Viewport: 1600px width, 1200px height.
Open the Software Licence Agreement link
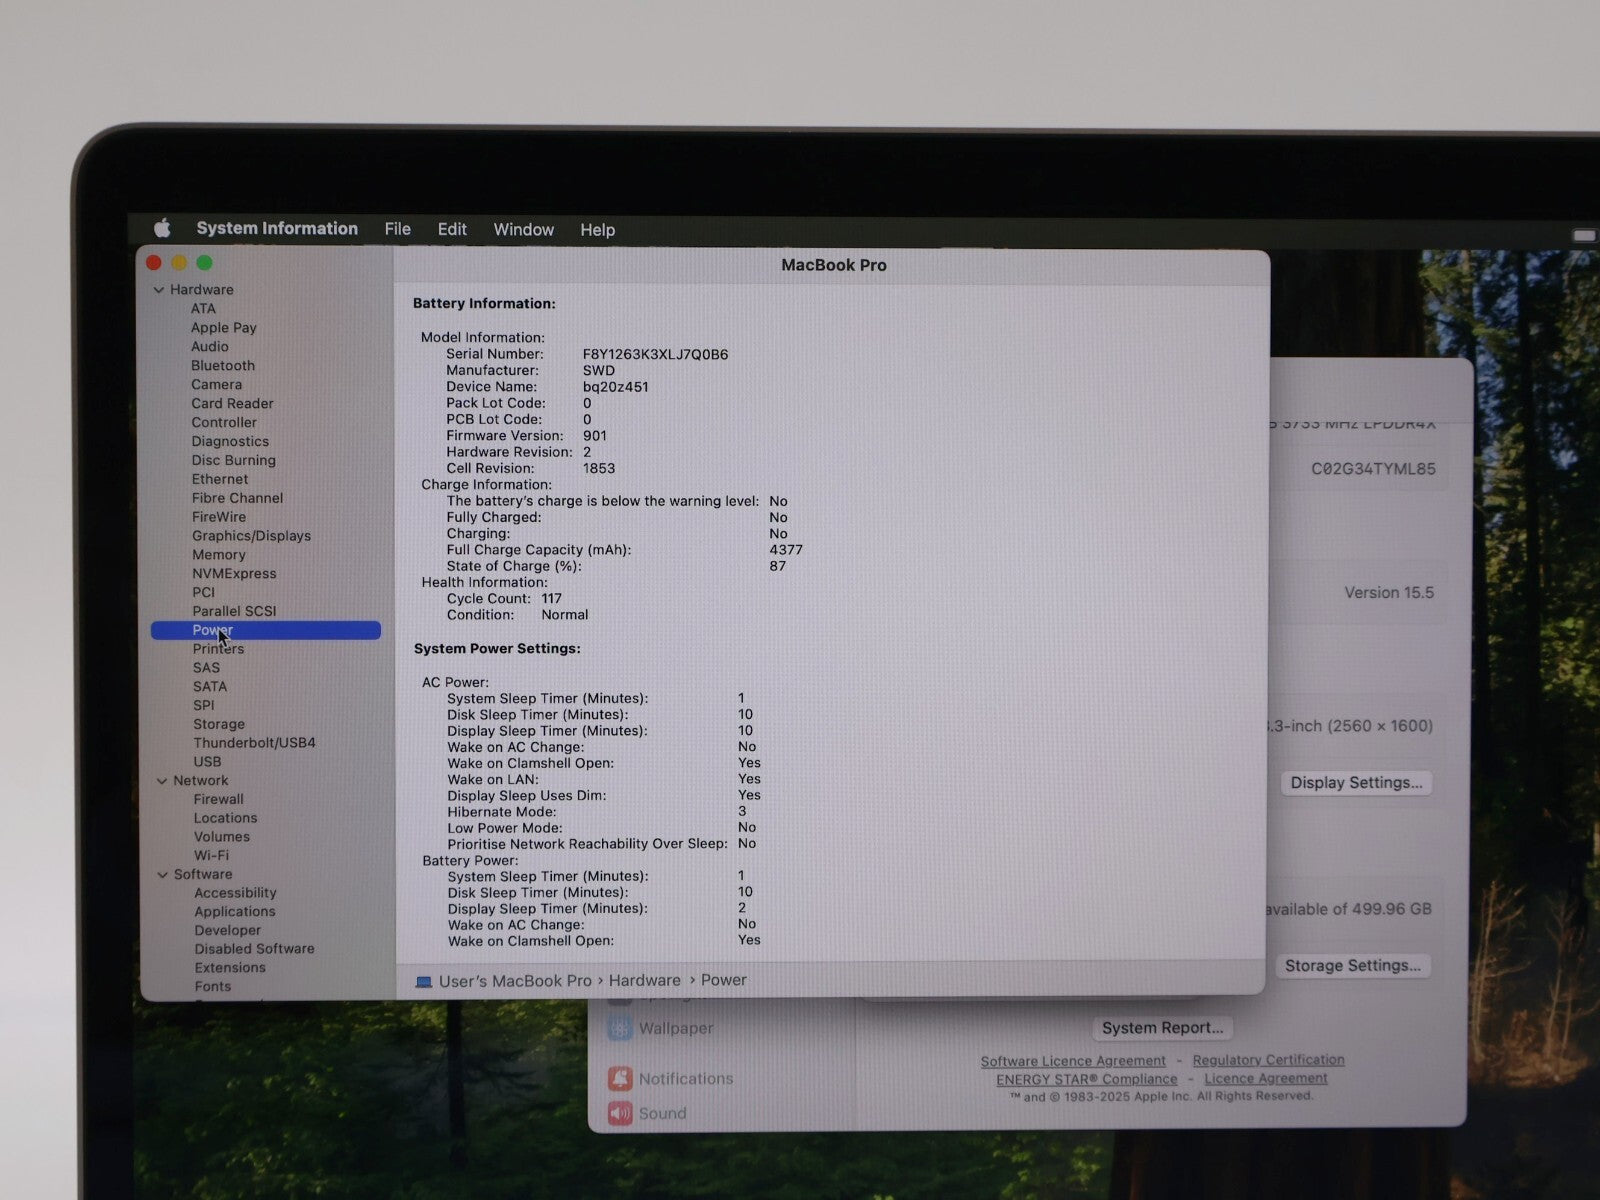coord(1073,1061)
